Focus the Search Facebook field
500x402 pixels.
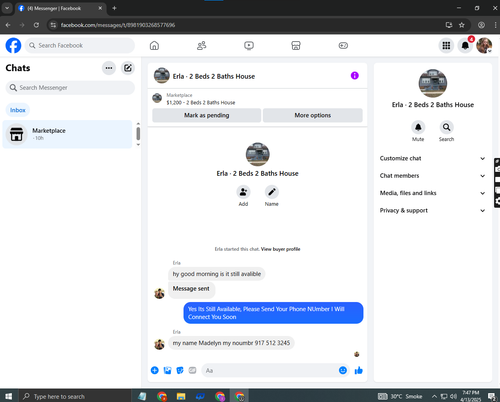(80, 45)
